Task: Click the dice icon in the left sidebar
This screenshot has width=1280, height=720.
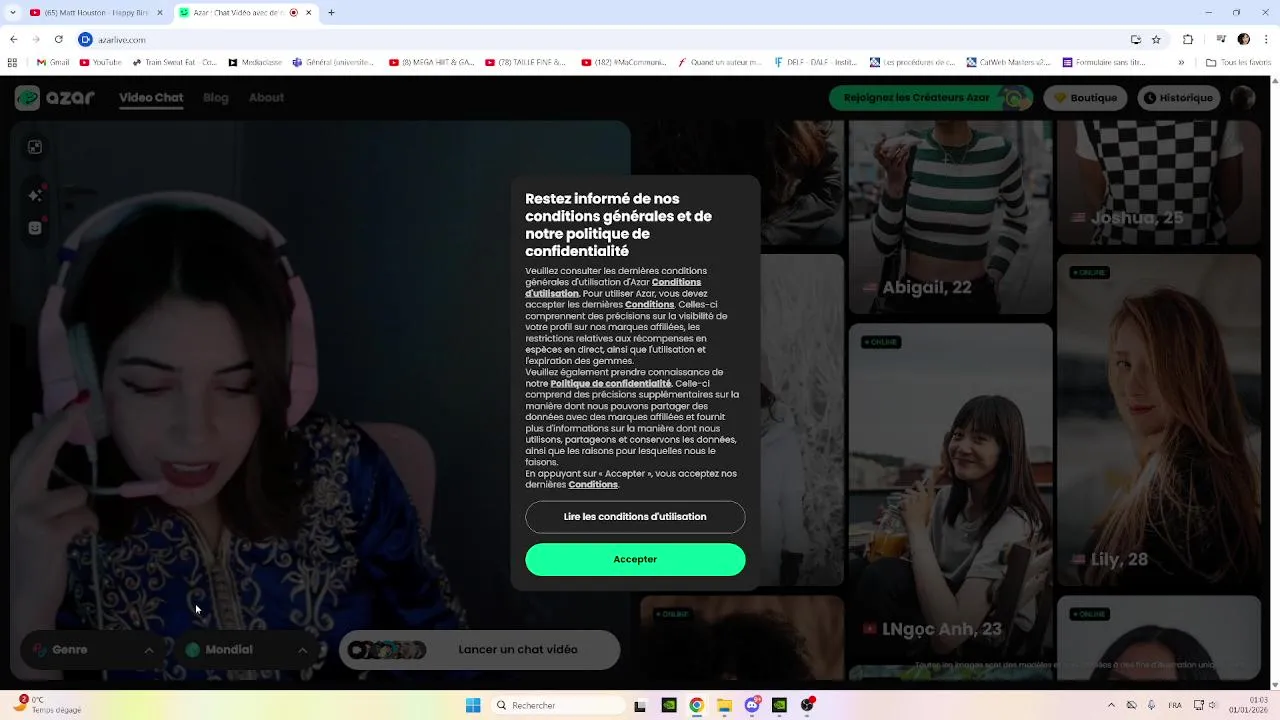Action: pyautogui.click(x=35, y=147)
